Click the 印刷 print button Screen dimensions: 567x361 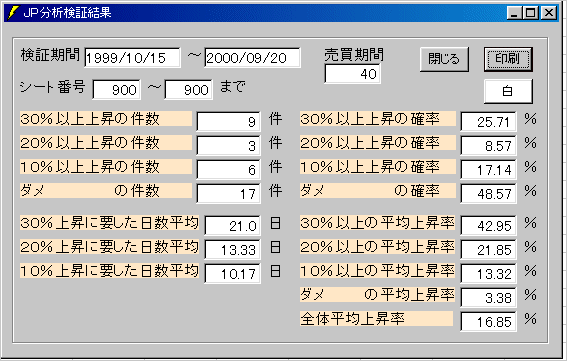click(508, 59)
